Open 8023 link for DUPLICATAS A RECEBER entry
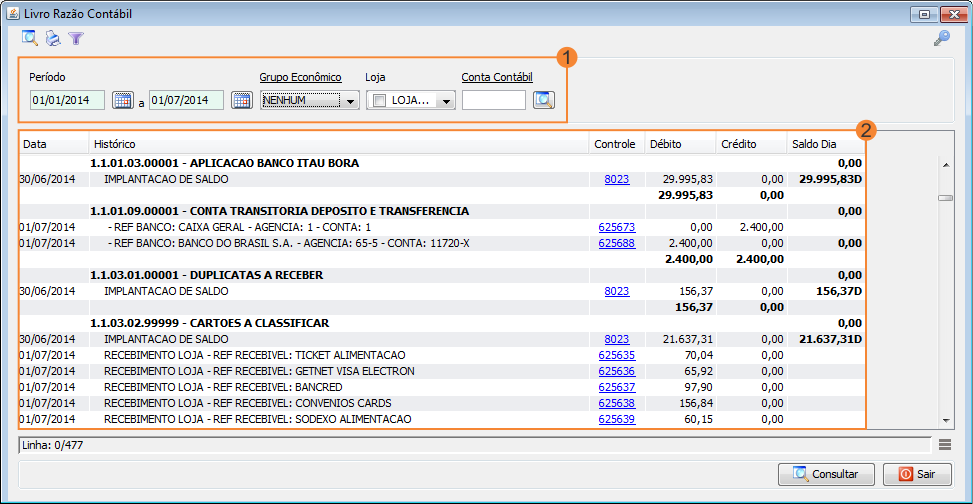Image resolution: width=973 pixels, height=504 pixels. pos(617,290)
